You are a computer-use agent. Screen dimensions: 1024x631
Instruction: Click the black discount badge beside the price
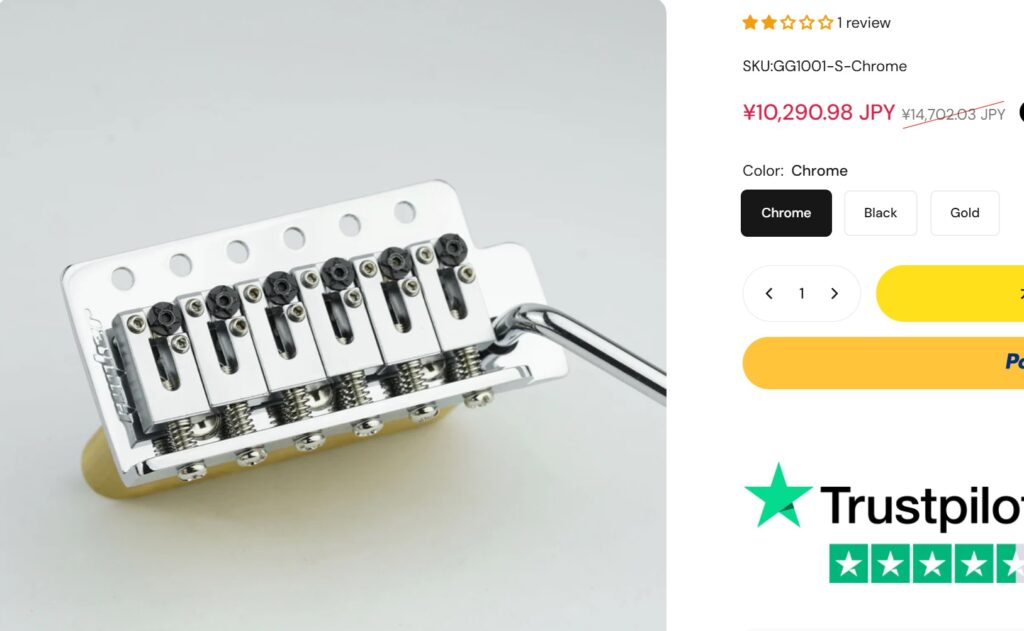1021,112
